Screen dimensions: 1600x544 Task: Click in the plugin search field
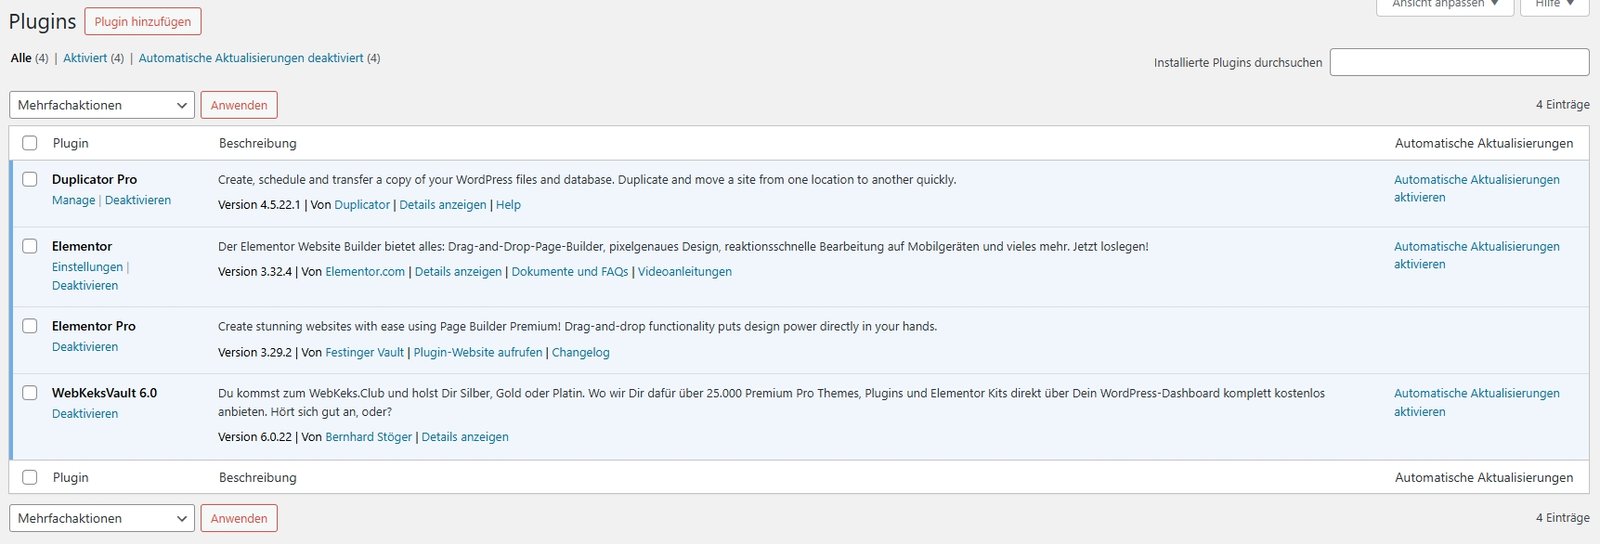click(x=1459, y=62)
